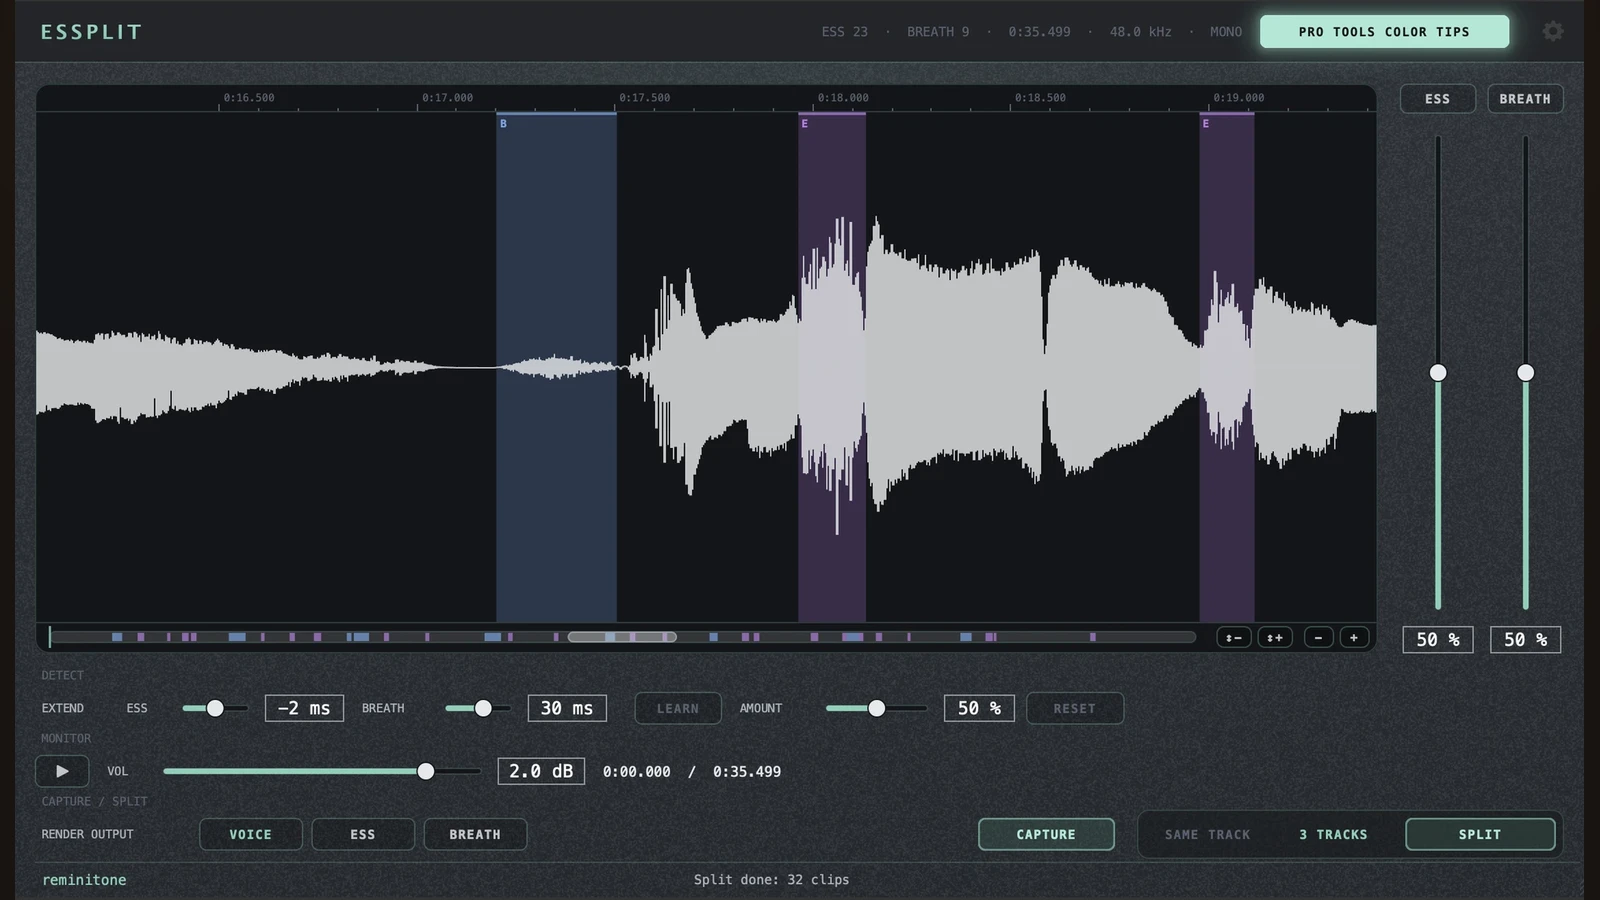Viewport: 1600px width, 900px height.
Task: Click the reminitone brand link
Action: click(x=84, y=880)
